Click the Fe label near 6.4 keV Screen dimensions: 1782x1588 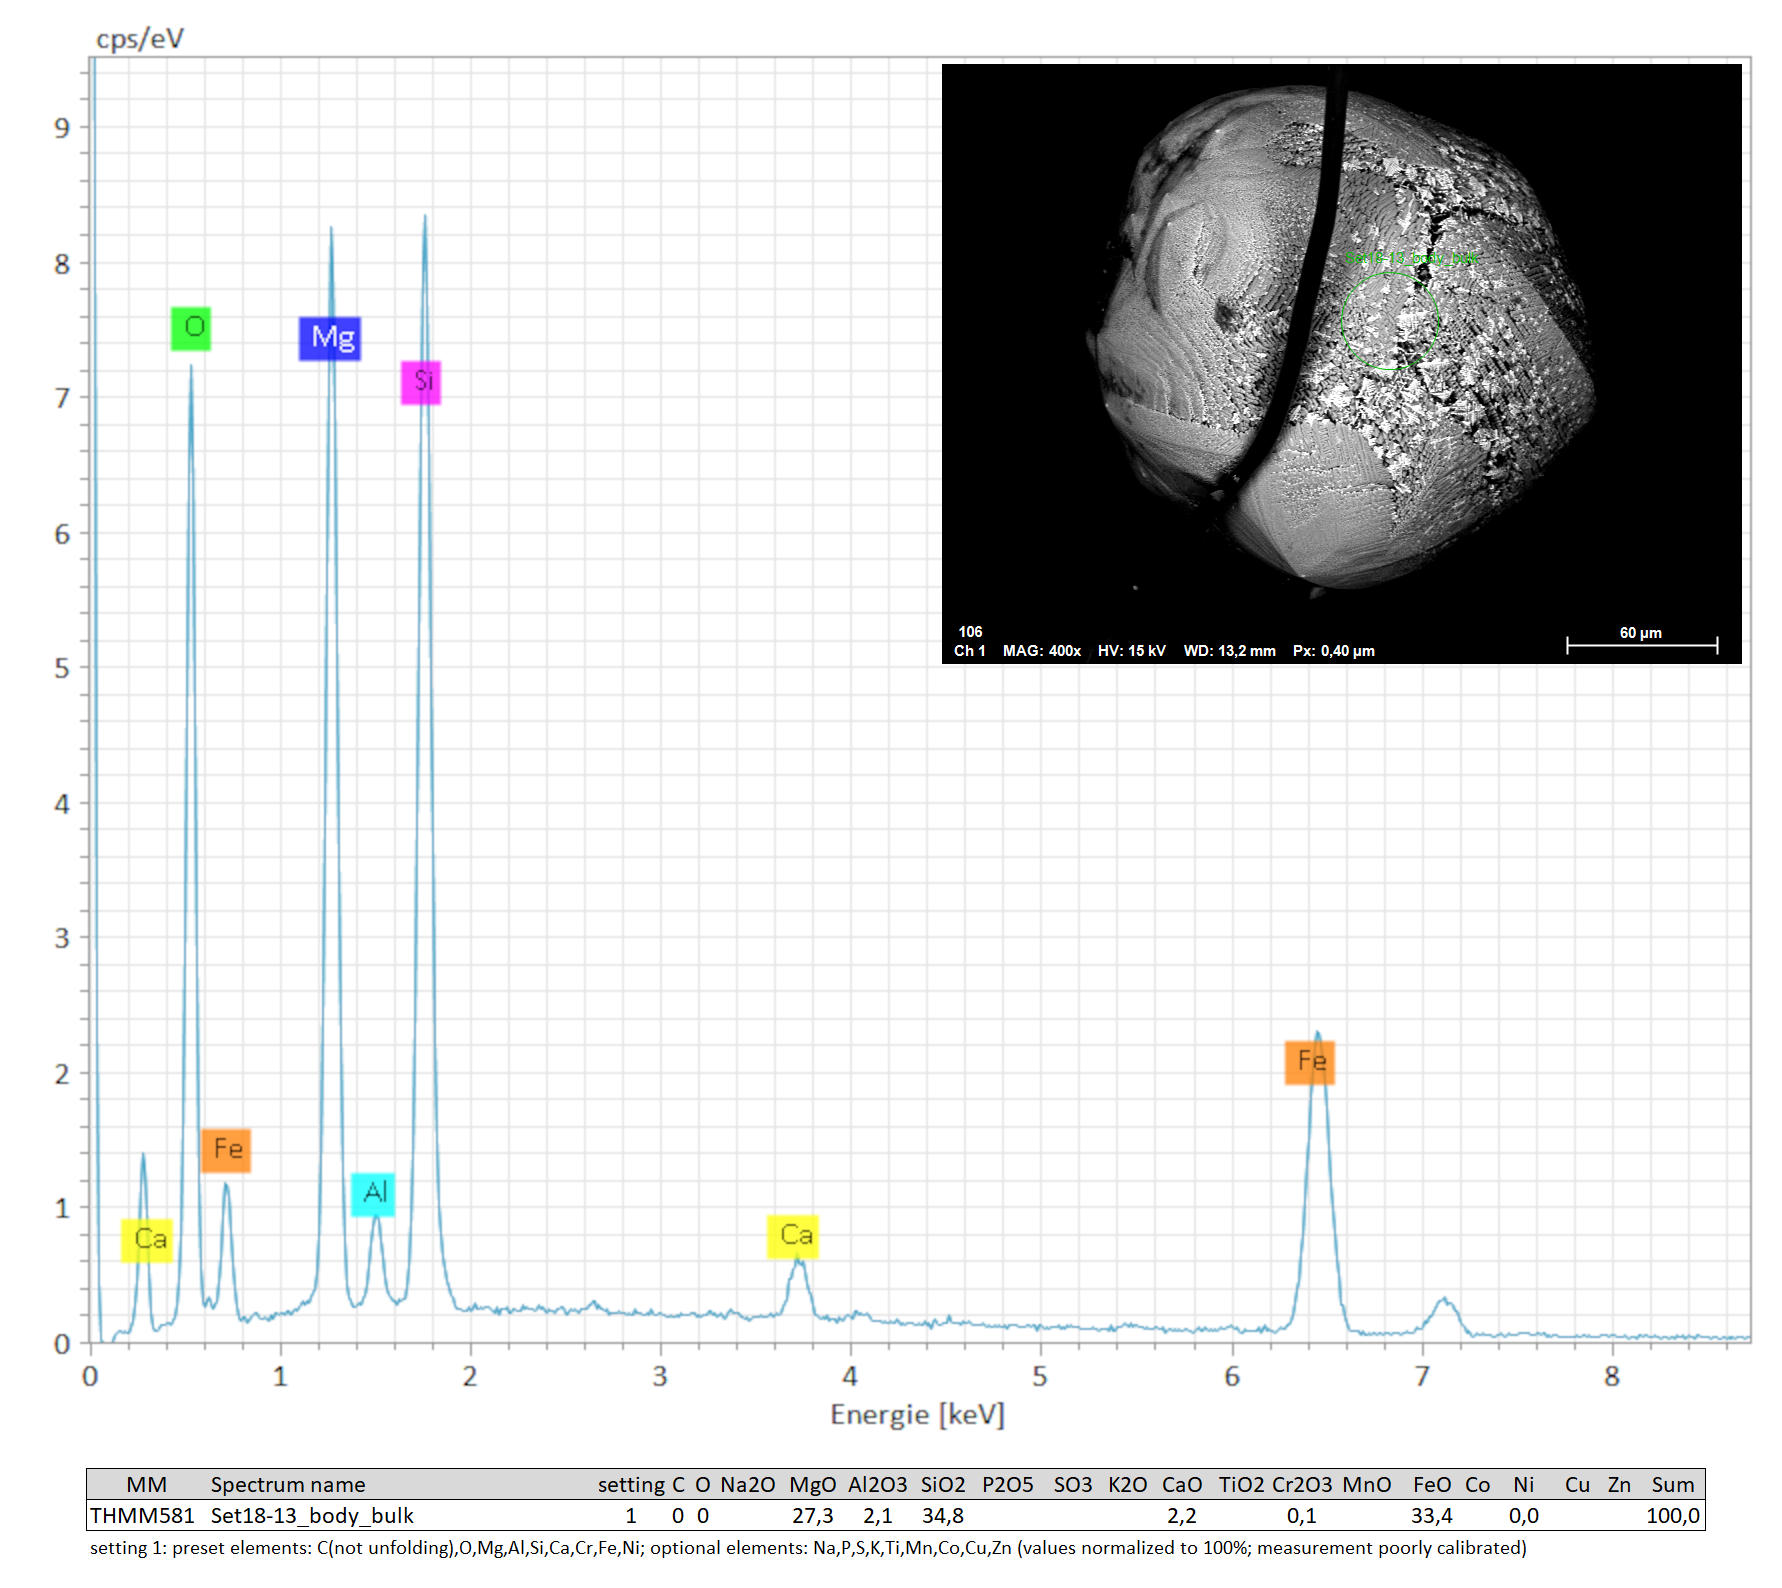pos(1310,1062)
